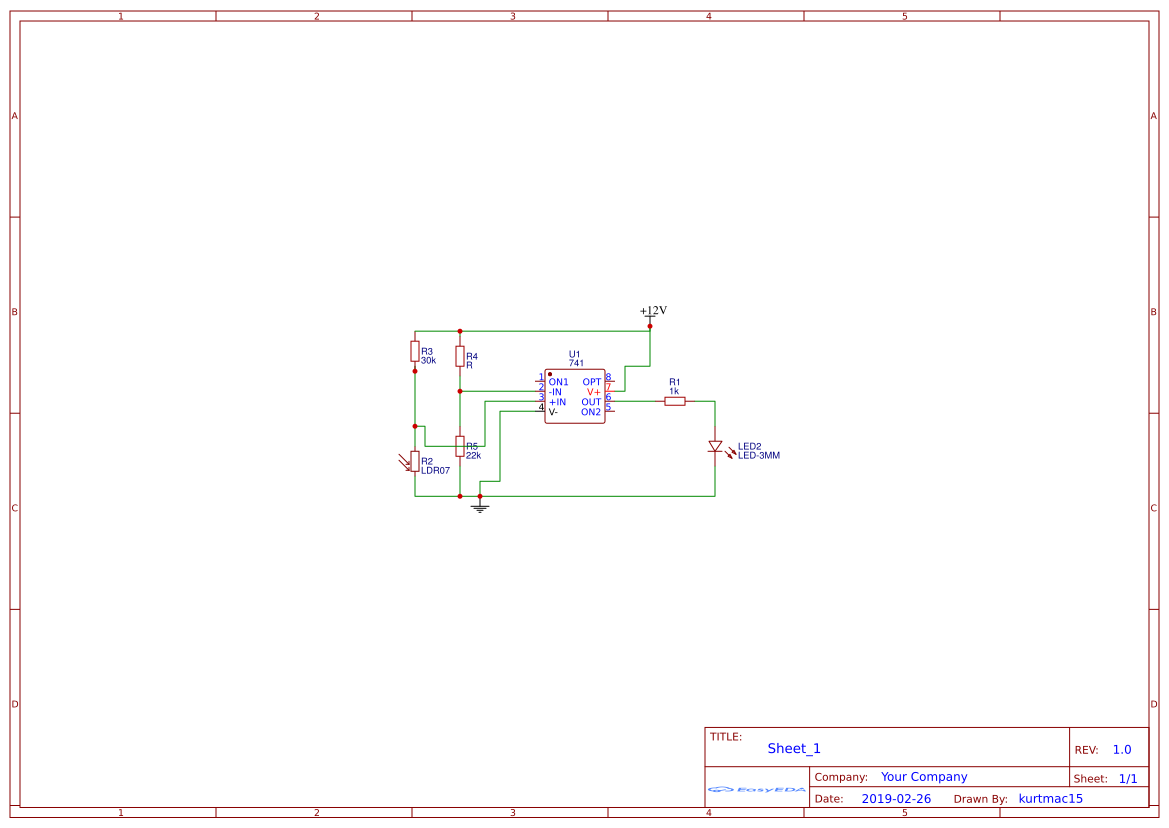Click the V+ pin 7 label
1169x828 pixels.
tap(593, 392)
